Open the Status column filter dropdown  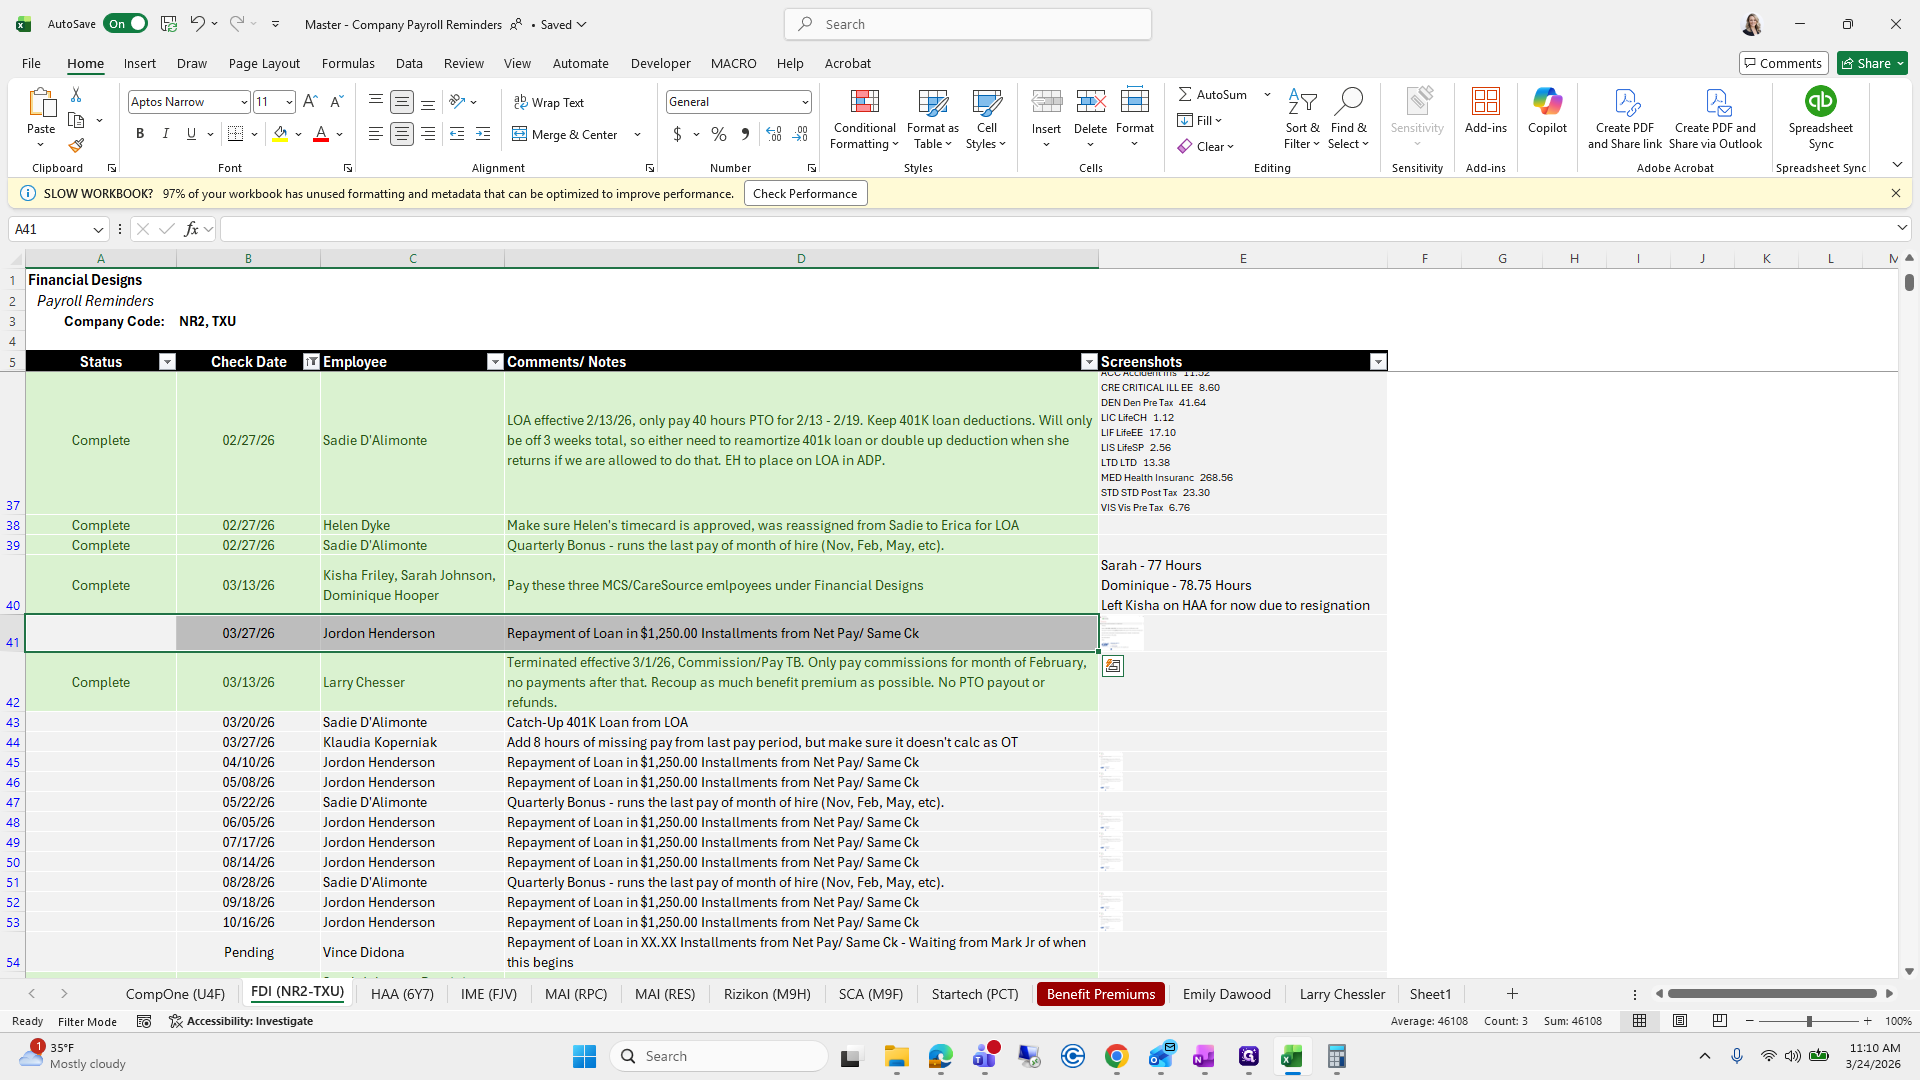coord(167,362)
